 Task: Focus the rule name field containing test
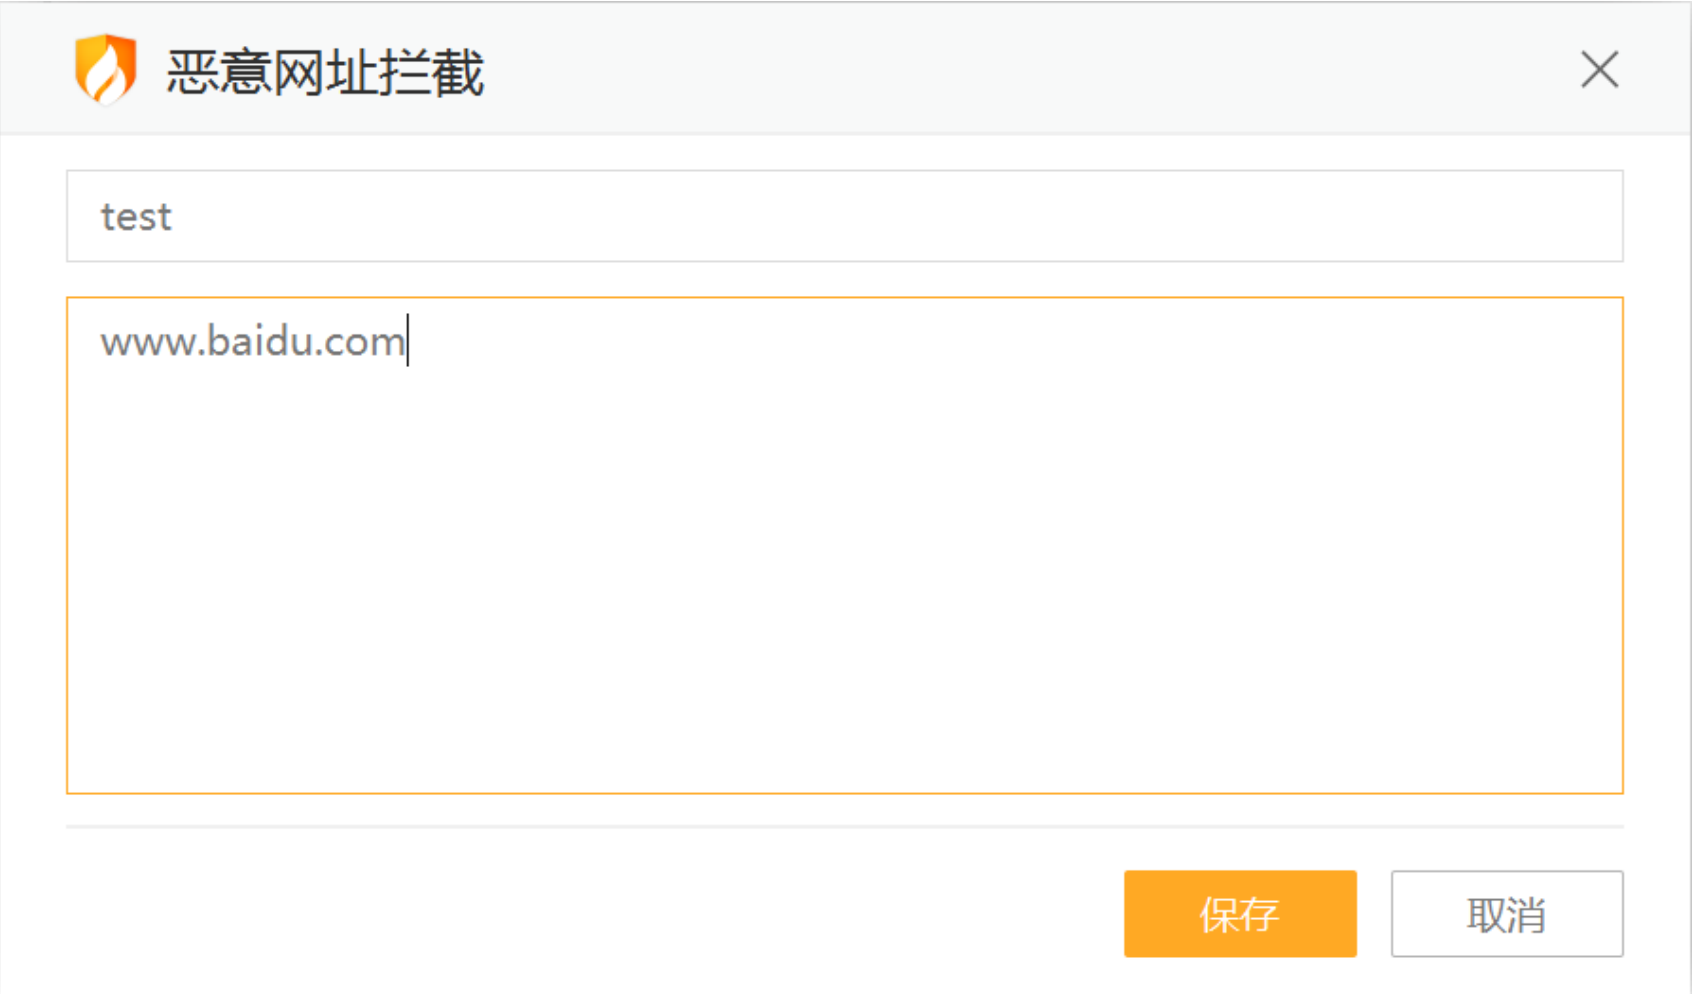(x=844, y=216)
